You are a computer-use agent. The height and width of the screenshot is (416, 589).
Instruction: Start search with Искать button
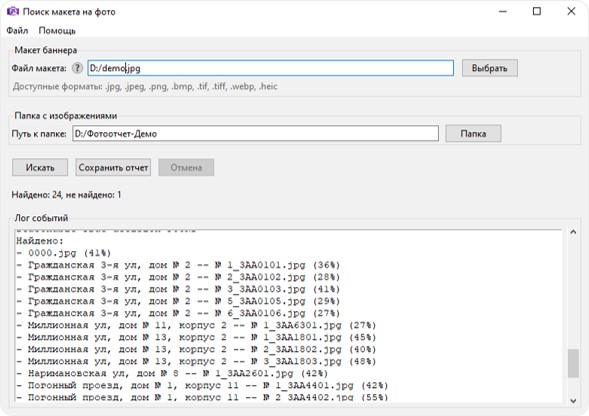pyautogui.click(x=40, y=167)
